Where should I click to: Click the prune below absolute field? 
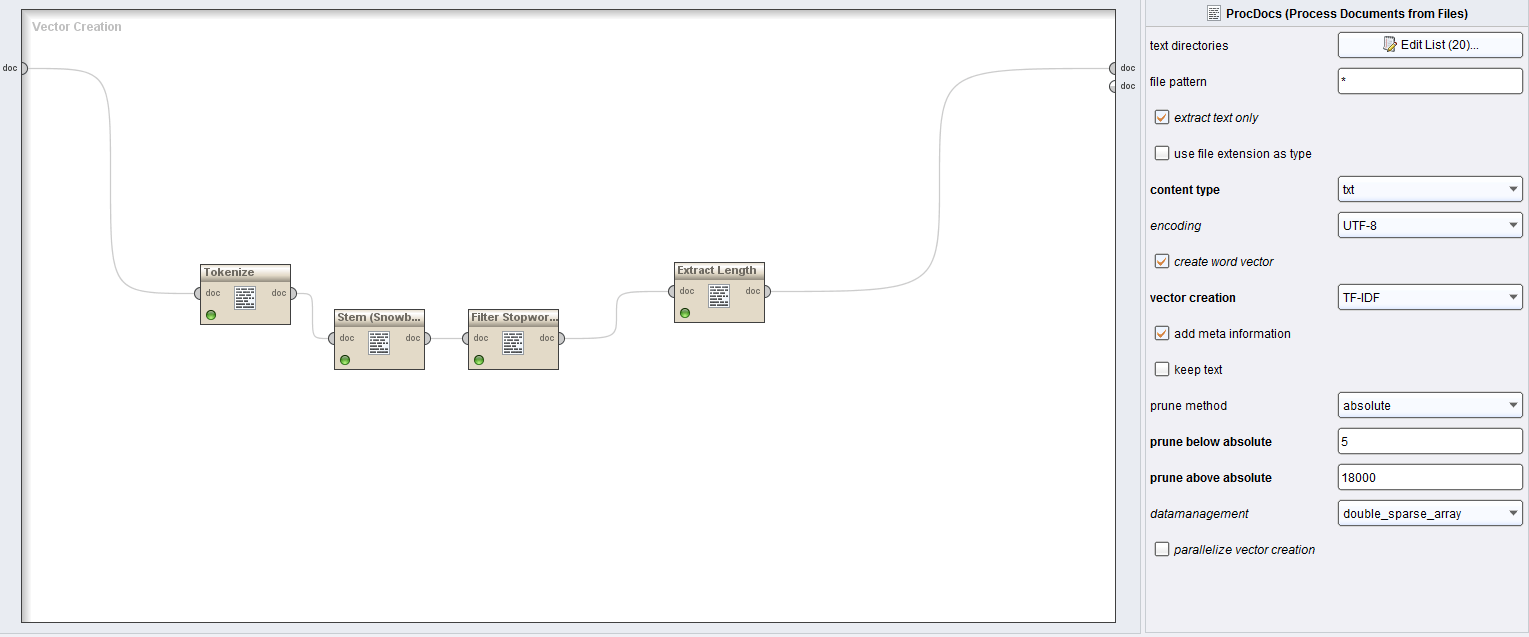[x=1429, y=441]
